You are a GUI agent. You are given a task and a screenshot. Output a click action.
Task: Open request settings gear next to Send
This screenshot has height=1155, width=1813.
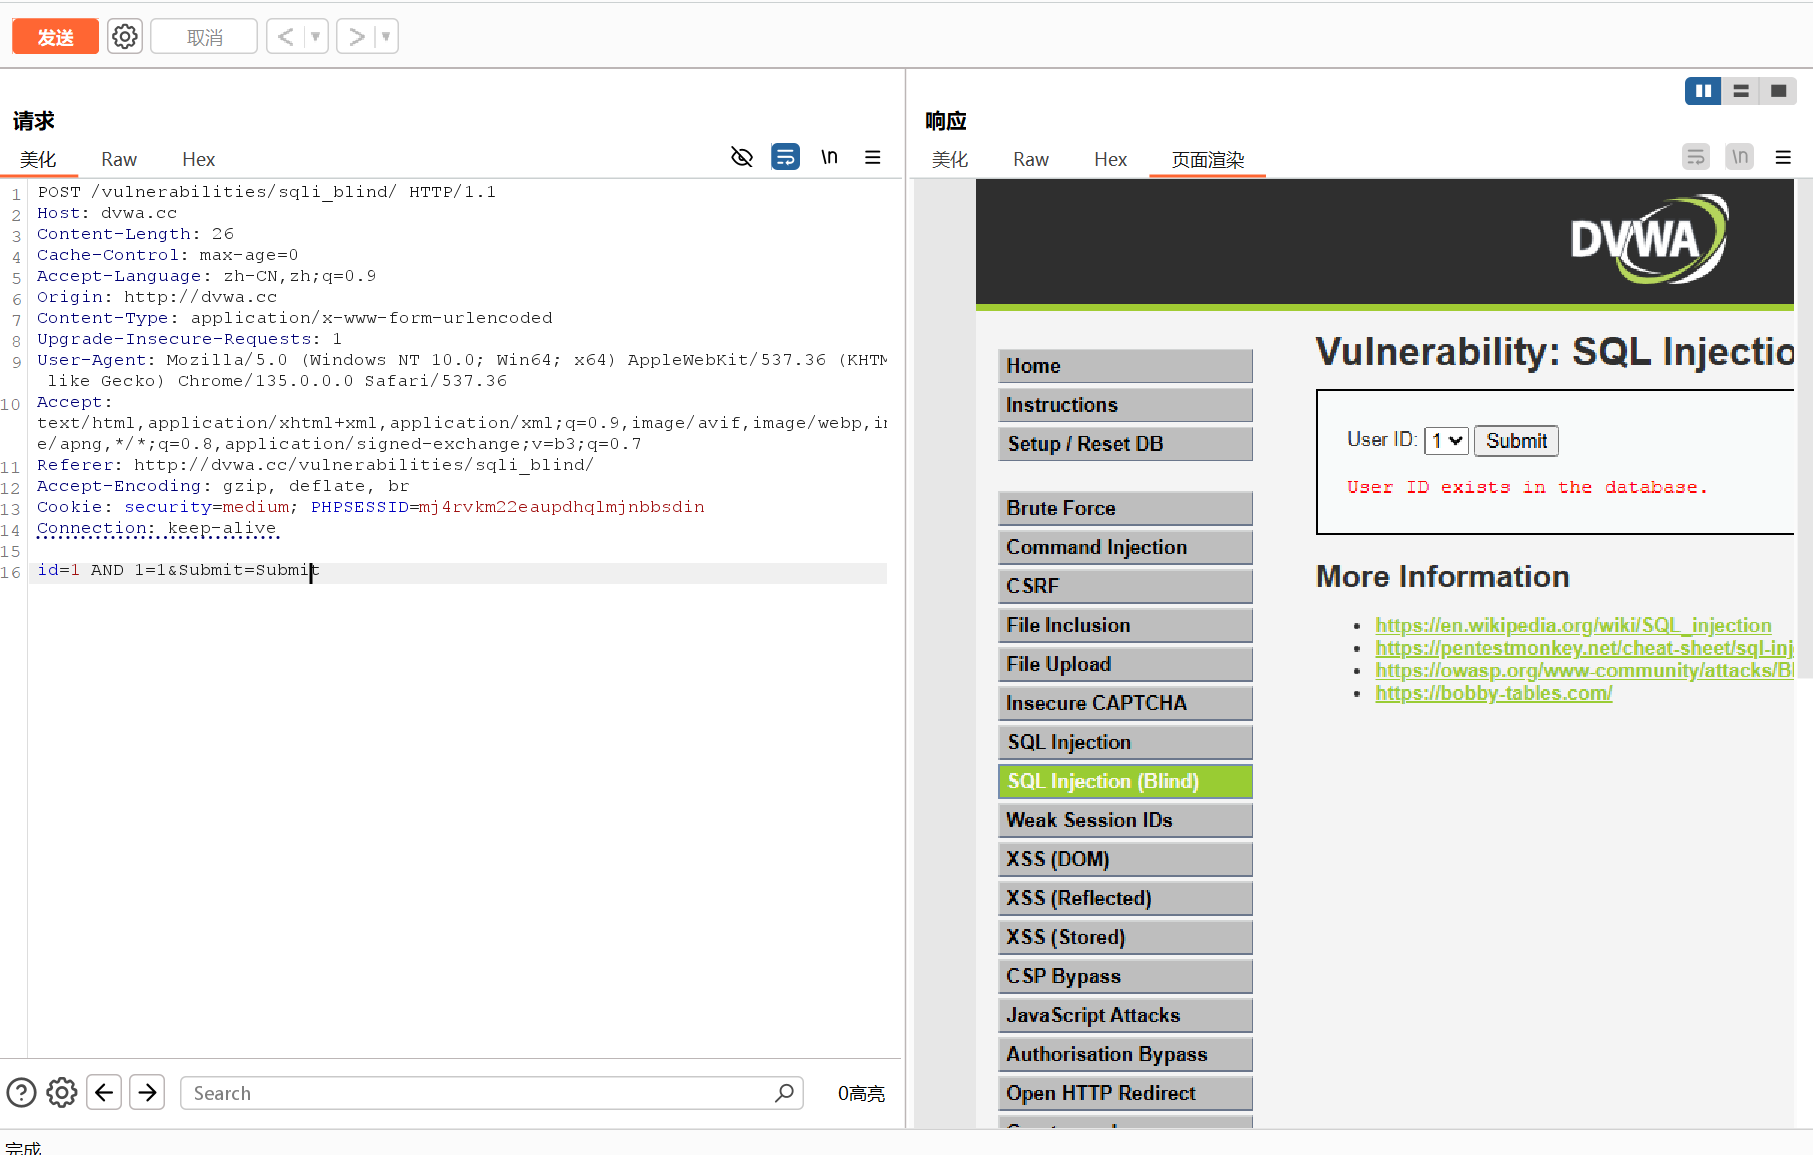tap(125, 37)
